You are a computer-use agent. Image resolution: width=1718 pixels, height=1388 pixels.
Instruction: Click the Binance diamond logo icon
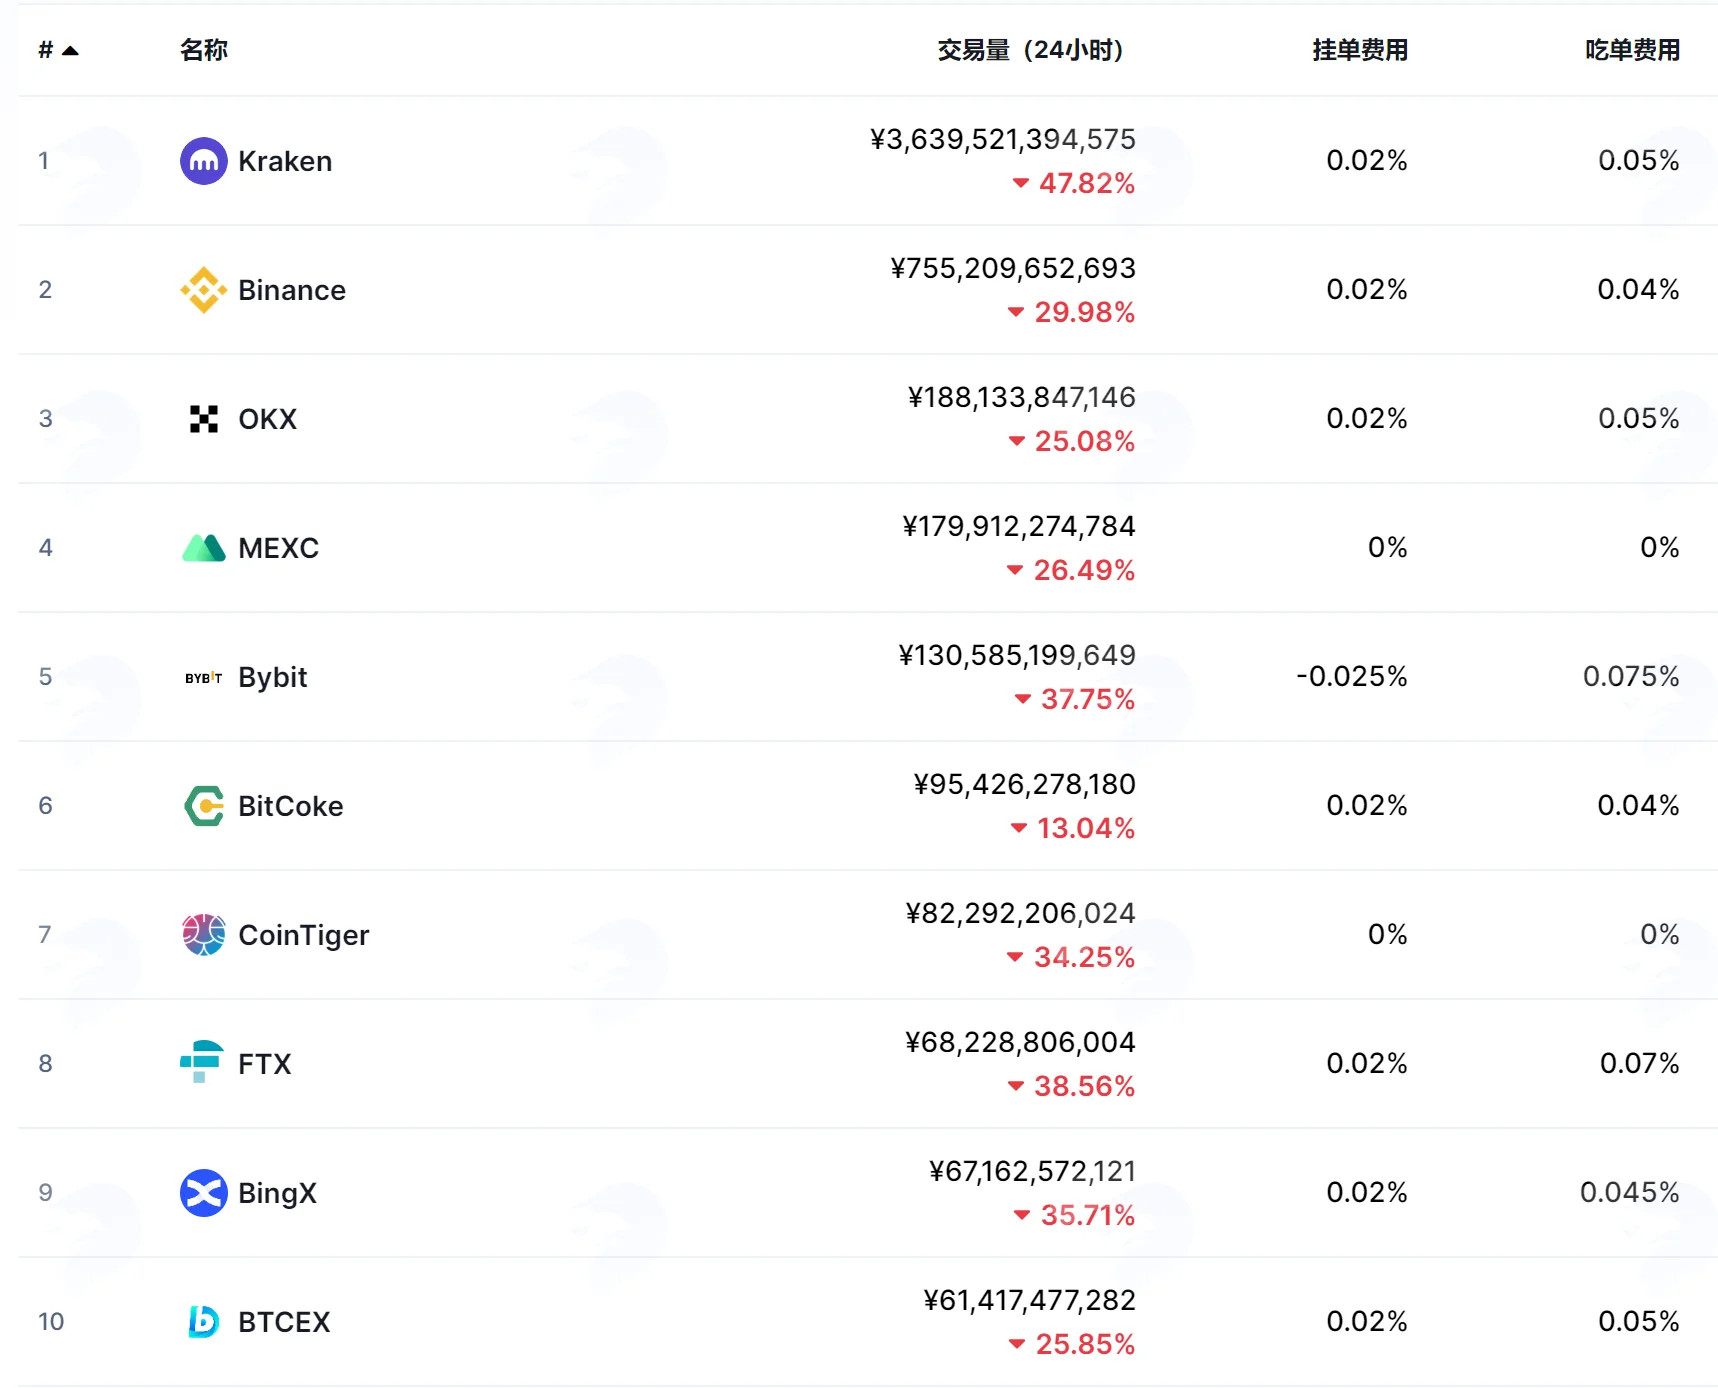[204, 290]
